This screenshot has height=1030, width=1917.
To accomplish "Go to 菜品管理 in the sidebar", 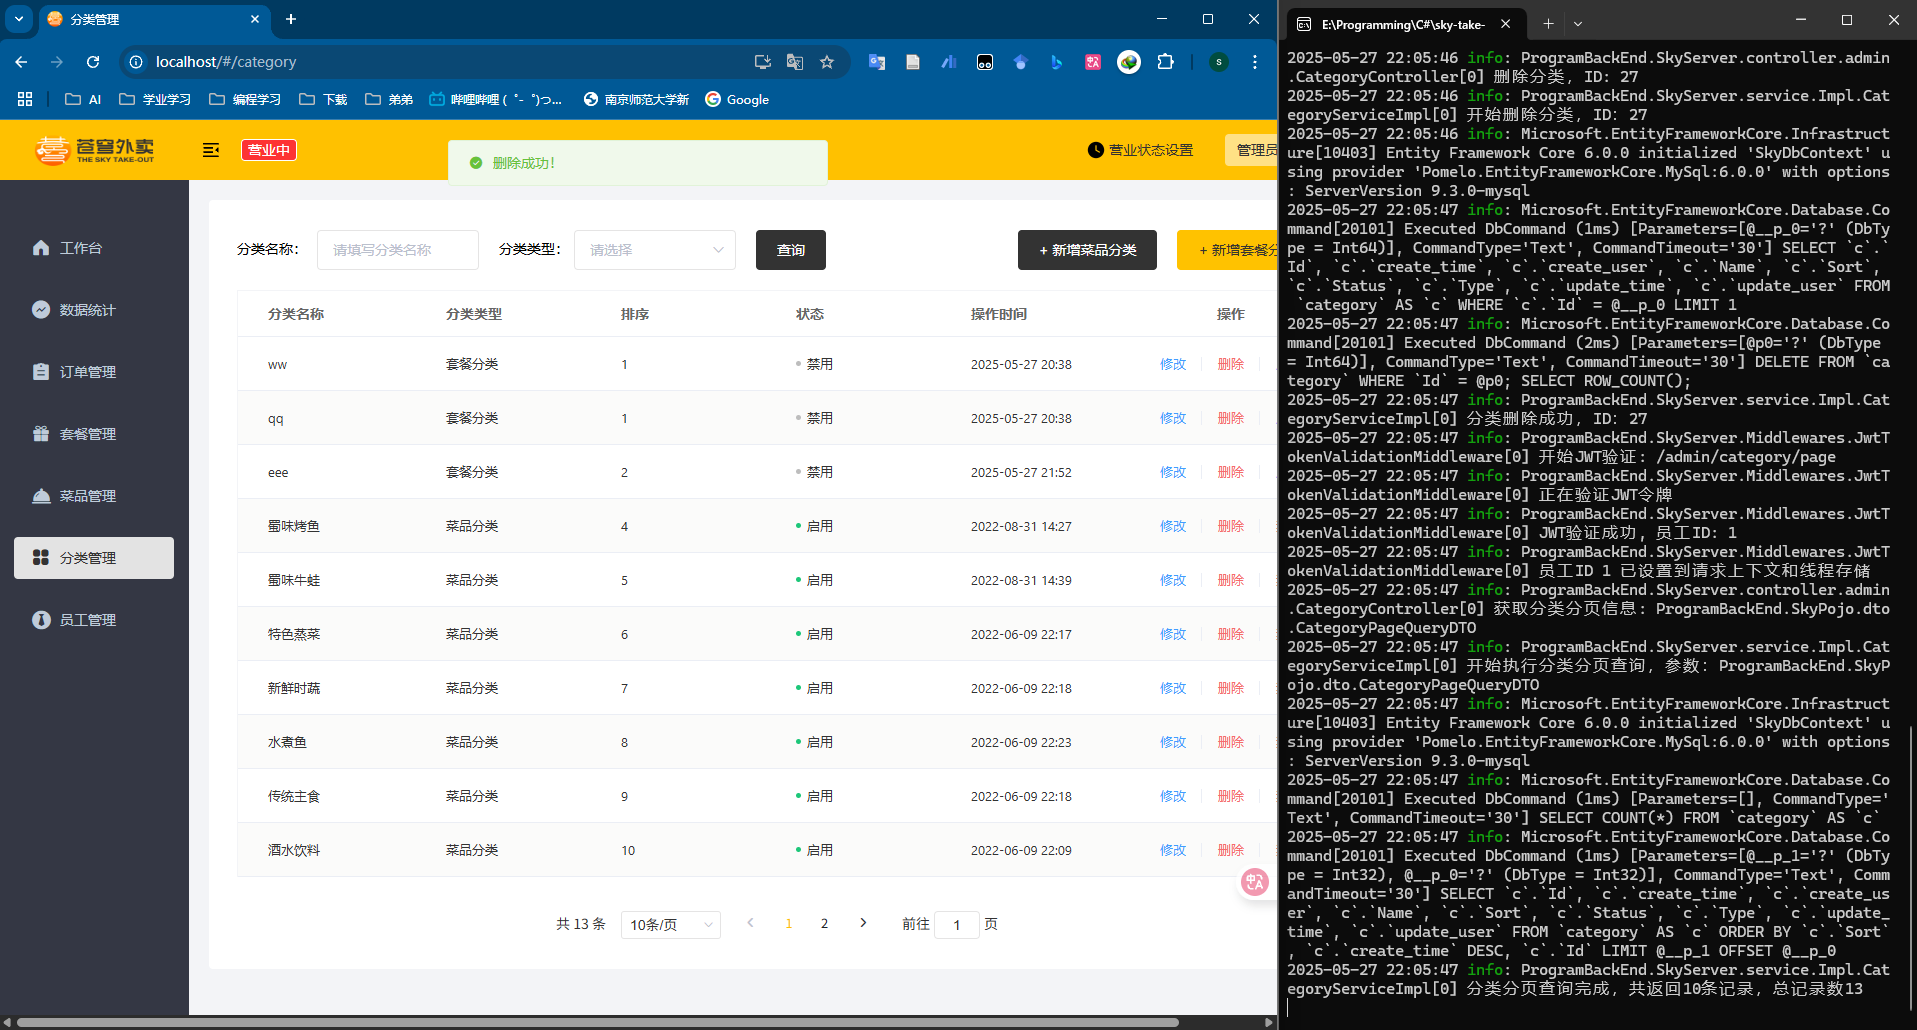I will pos(88,496).
